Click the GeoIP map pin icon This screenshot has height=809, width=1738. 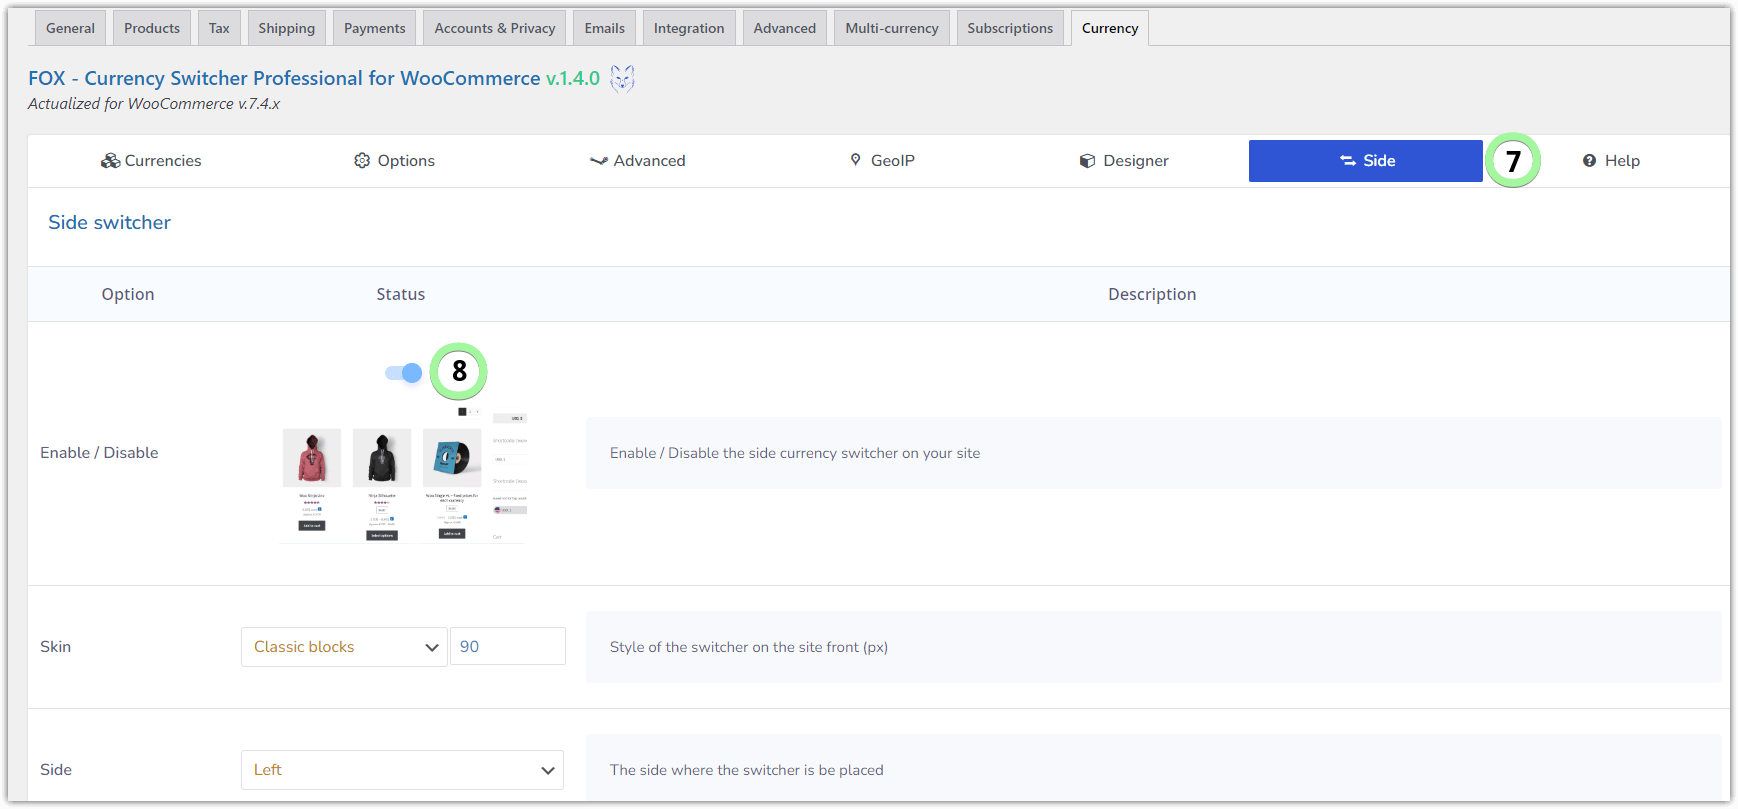click(x=855, y=160)
